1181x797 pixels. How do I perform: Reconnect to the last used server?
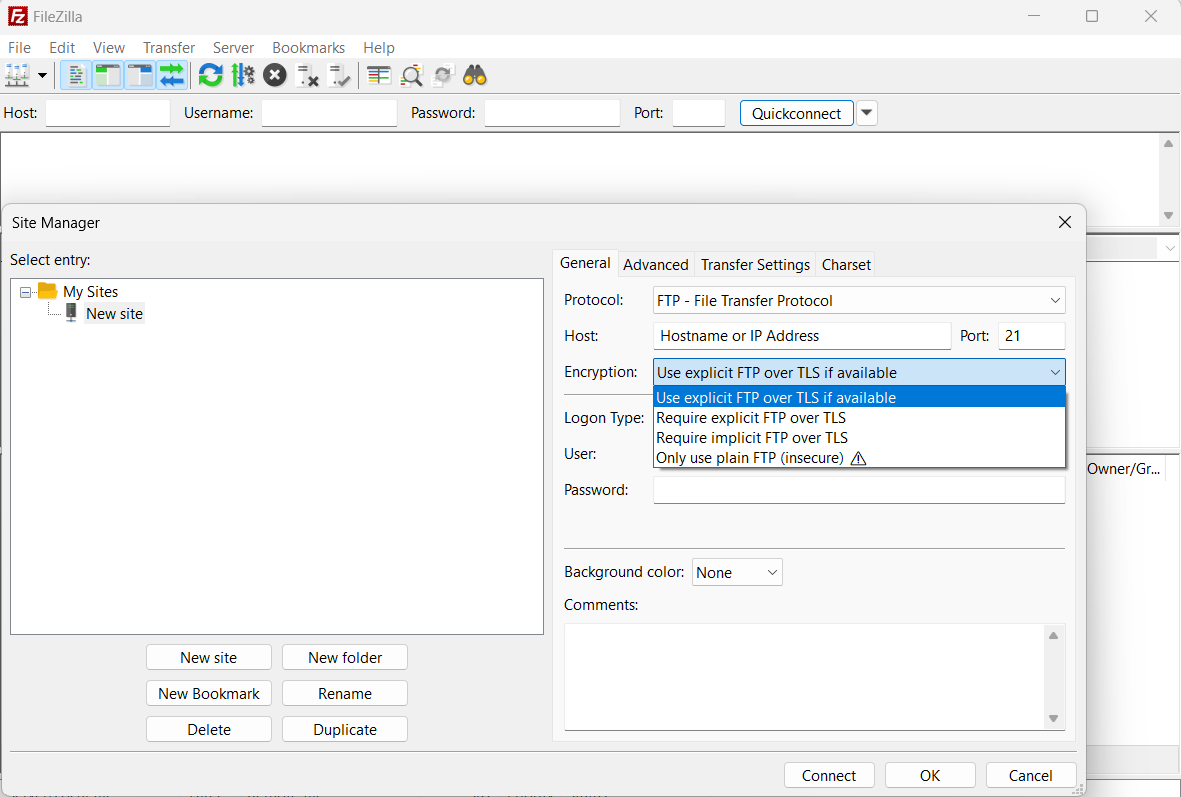point(339,75)
